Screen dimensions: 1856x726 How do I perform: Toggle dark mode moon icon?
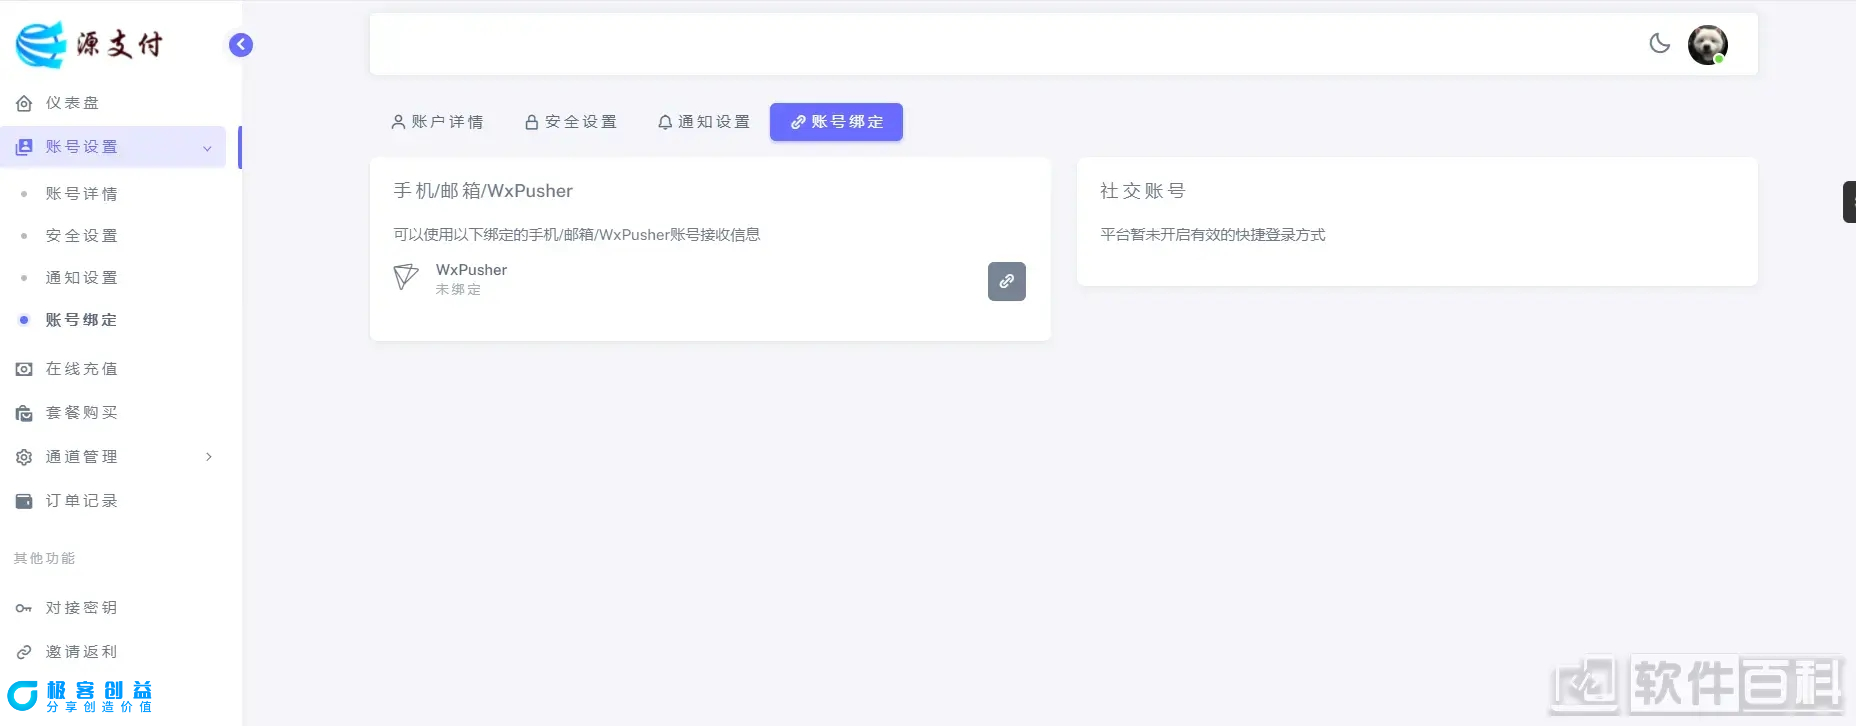pos(1660,43)
